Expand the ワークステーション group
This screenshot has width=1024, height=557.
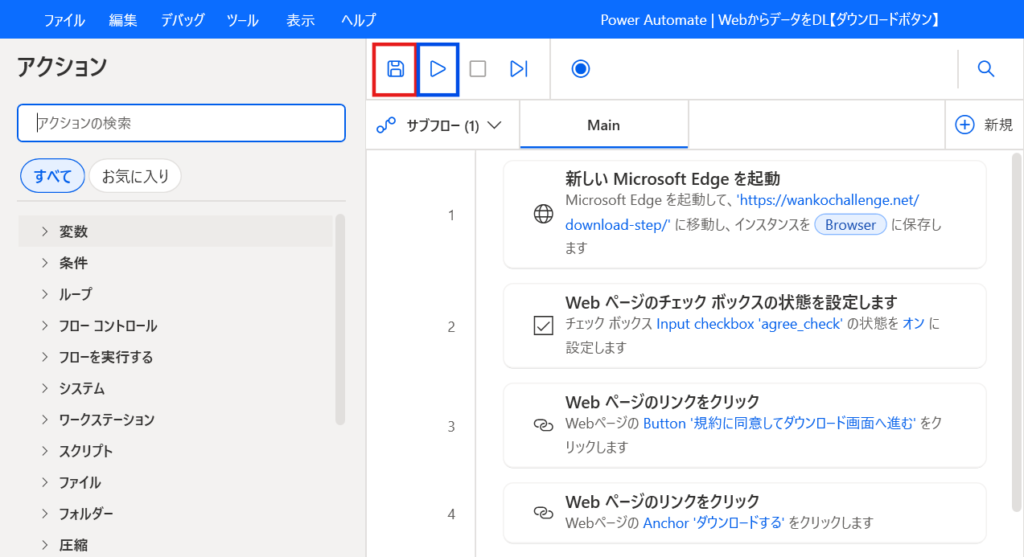(x=175, y=419)
